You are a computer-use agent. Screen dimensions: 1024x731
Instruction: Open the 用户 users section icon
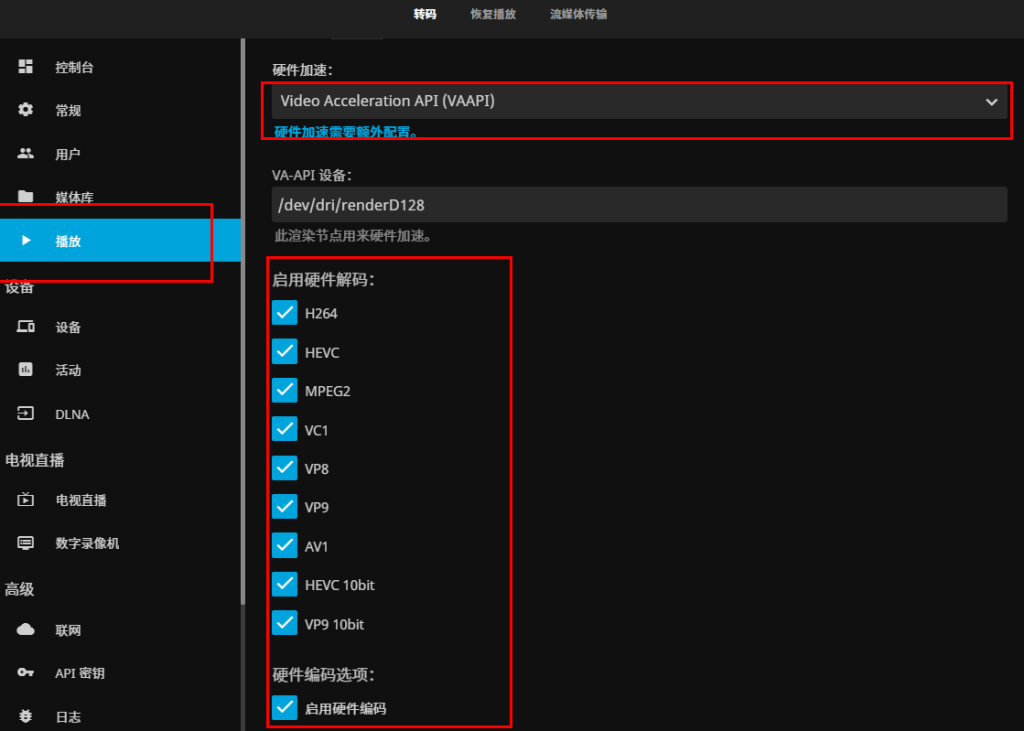[24, 153]
